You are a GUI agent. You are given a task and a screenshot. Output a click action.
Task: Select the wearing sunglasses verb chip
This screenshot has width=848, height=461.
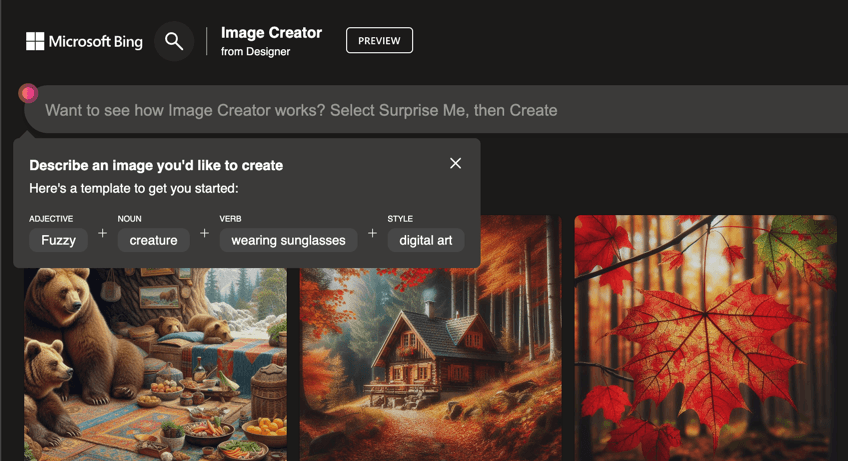pyautogui.click(x=288, y=240)
